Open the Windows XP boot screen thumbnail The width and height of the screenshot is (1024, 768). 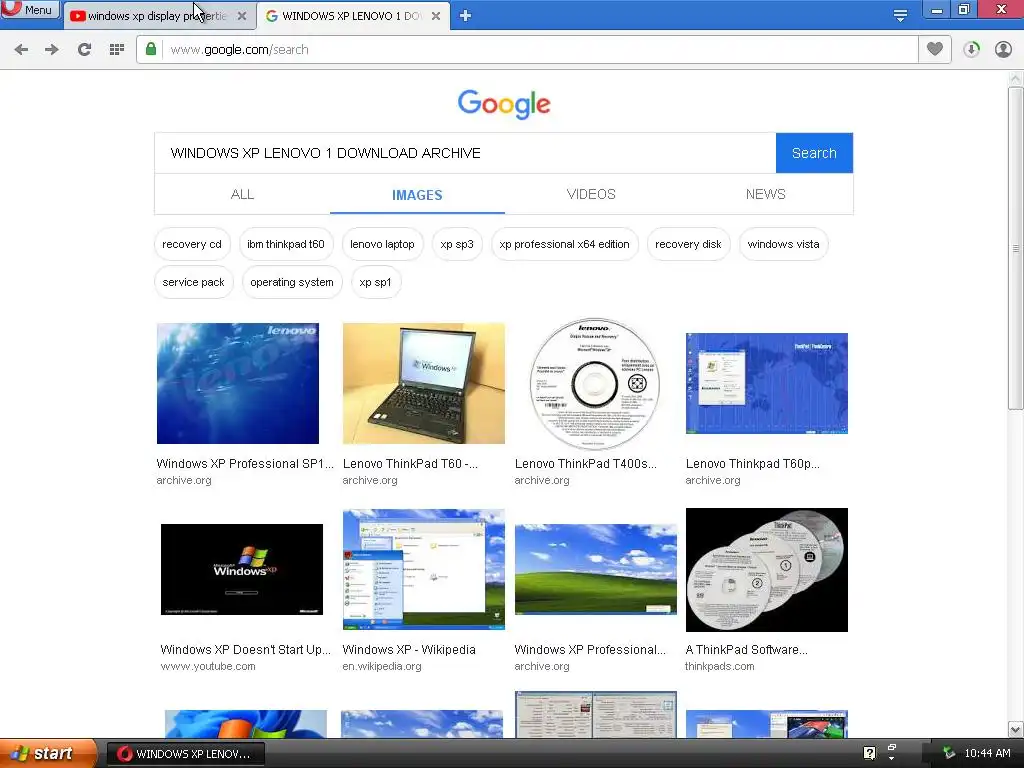click(242, 569)
